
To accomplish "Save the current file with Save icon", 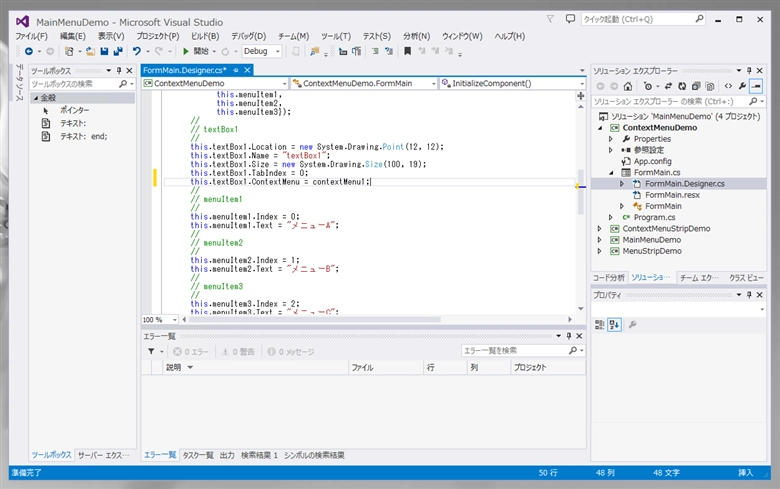I will 104,51.
